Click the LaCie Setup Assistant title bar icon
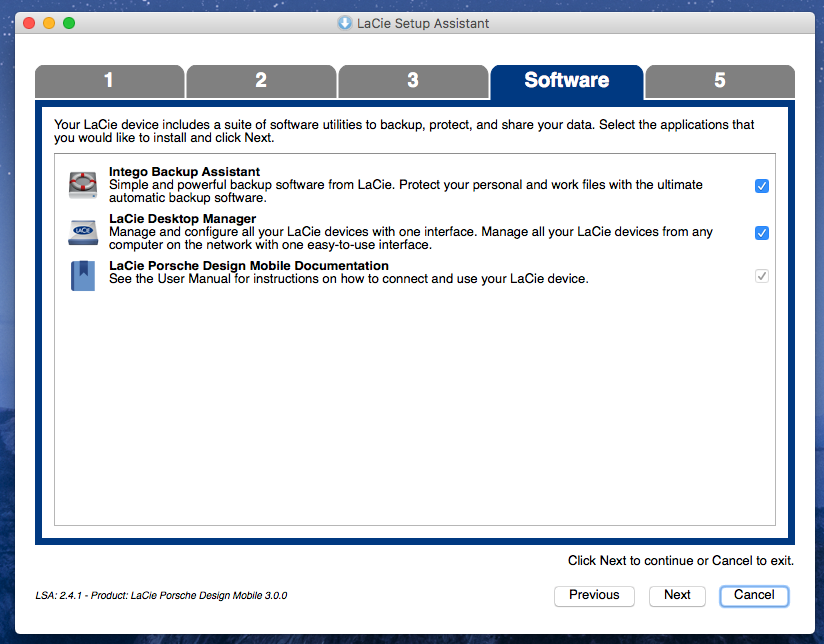This screenshot has height=644, width=824. point(345,23)
